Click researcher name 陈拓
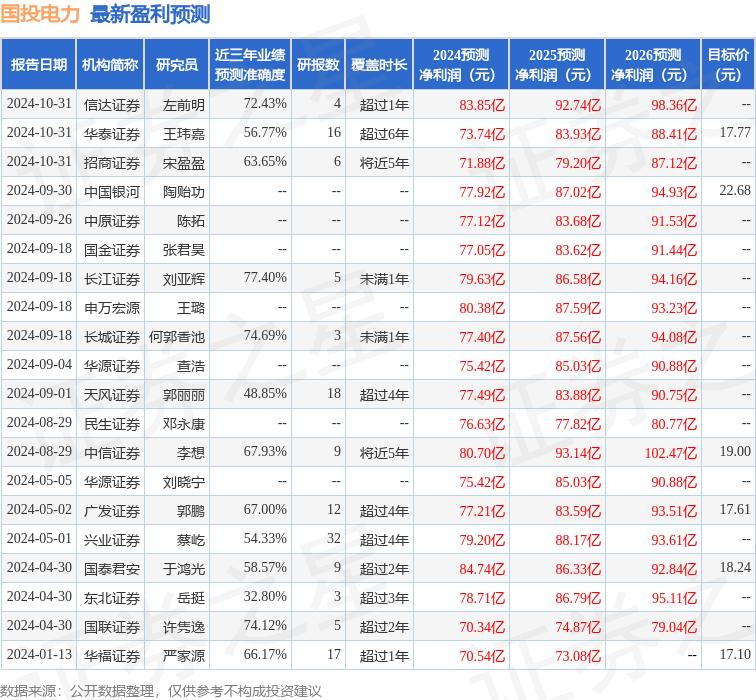Viewport: 756px width, 700px height. click(x=190, y=220)
